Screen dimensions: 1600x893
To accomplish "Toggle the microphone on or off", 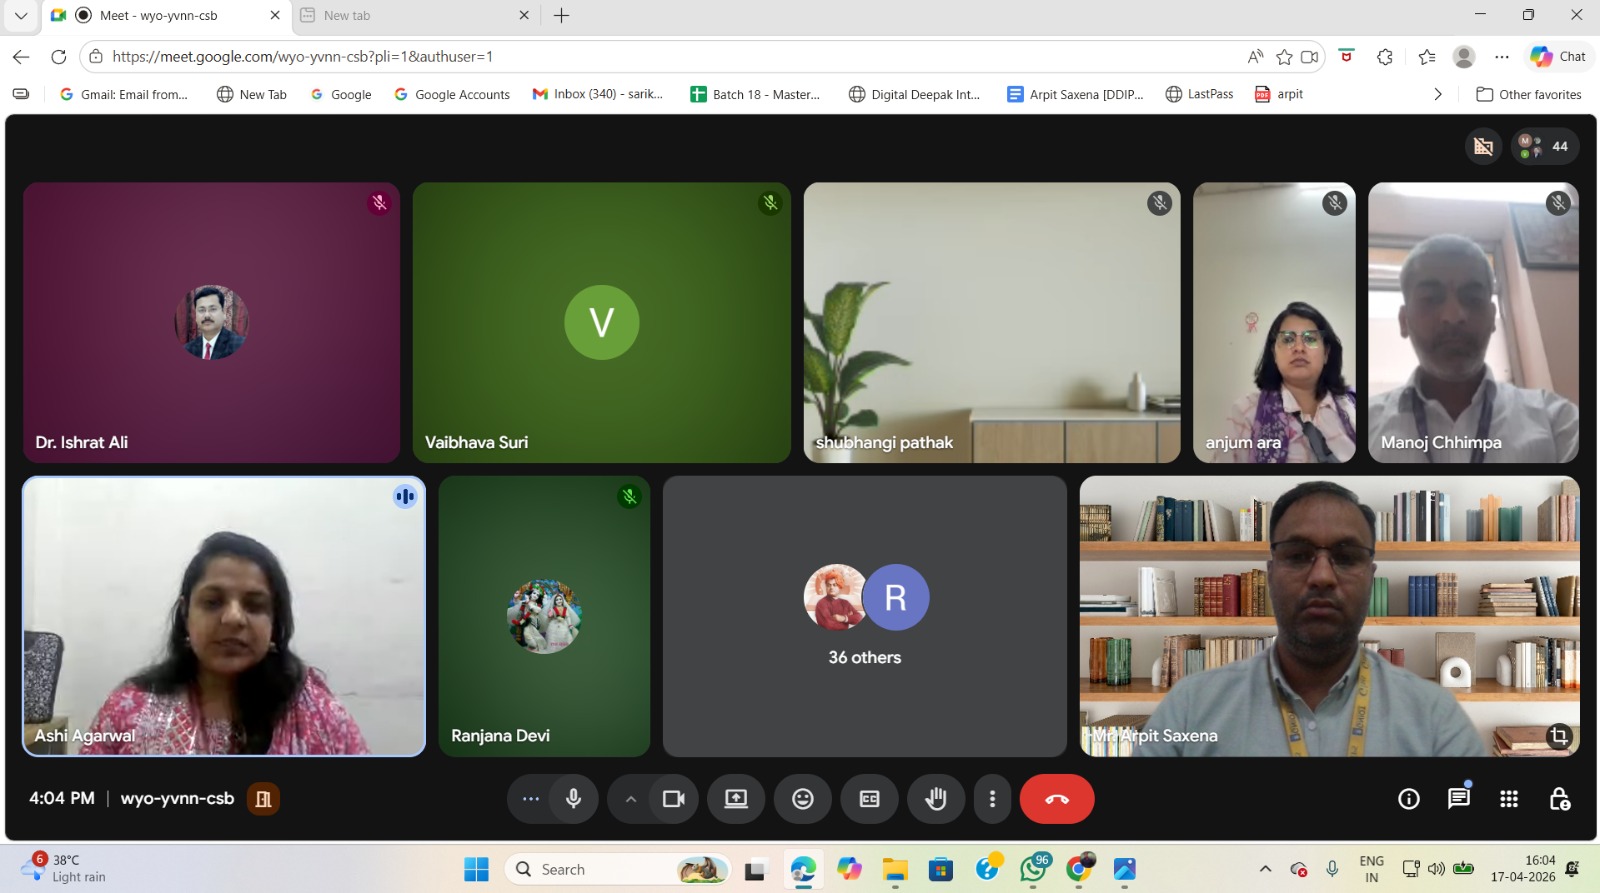I will point(573,799).
